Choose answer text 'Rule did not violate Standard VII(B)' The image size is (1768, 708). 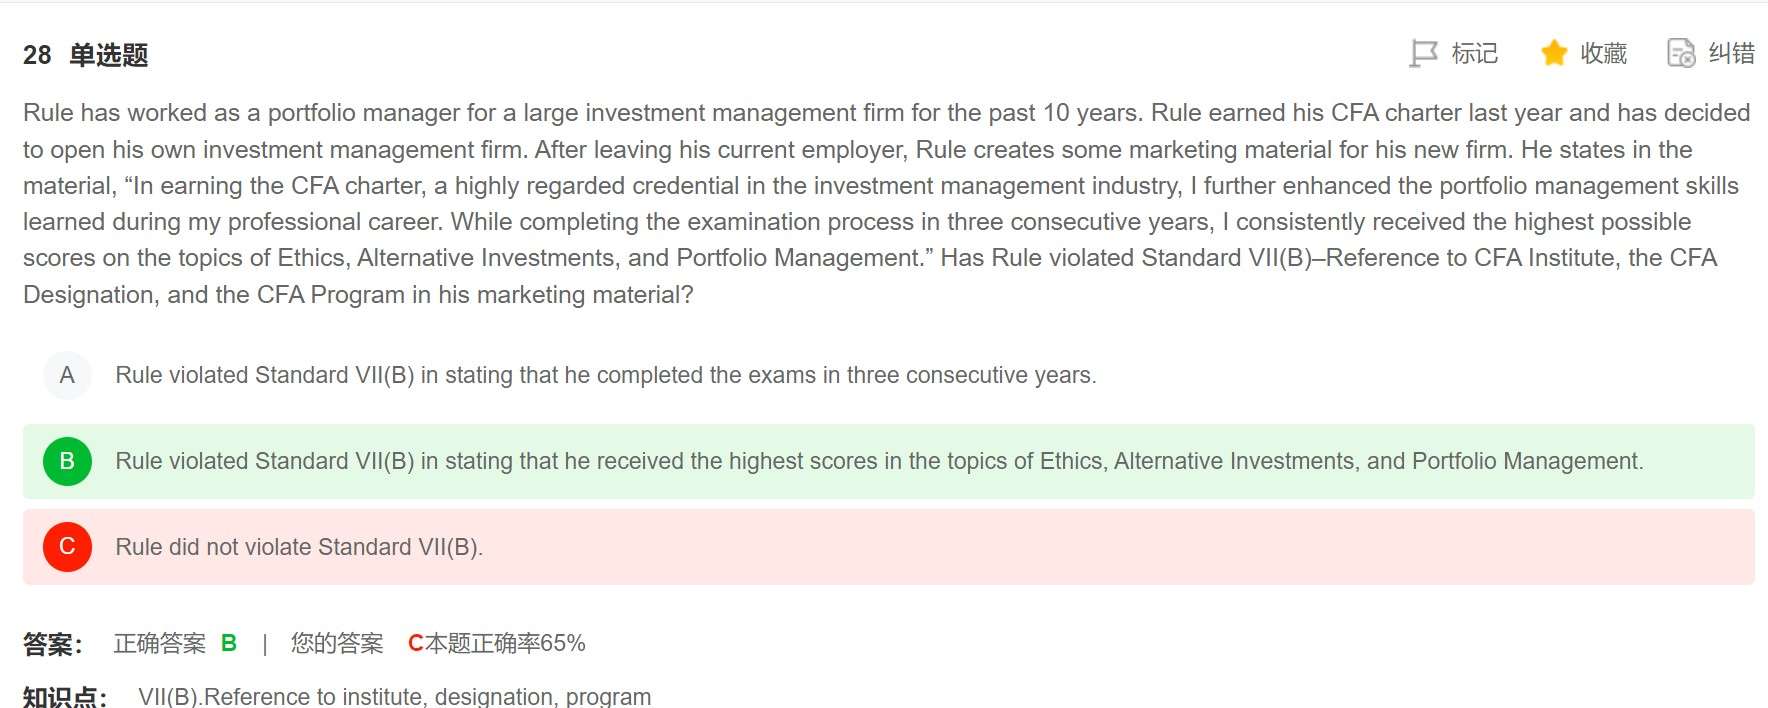[298, 547]
